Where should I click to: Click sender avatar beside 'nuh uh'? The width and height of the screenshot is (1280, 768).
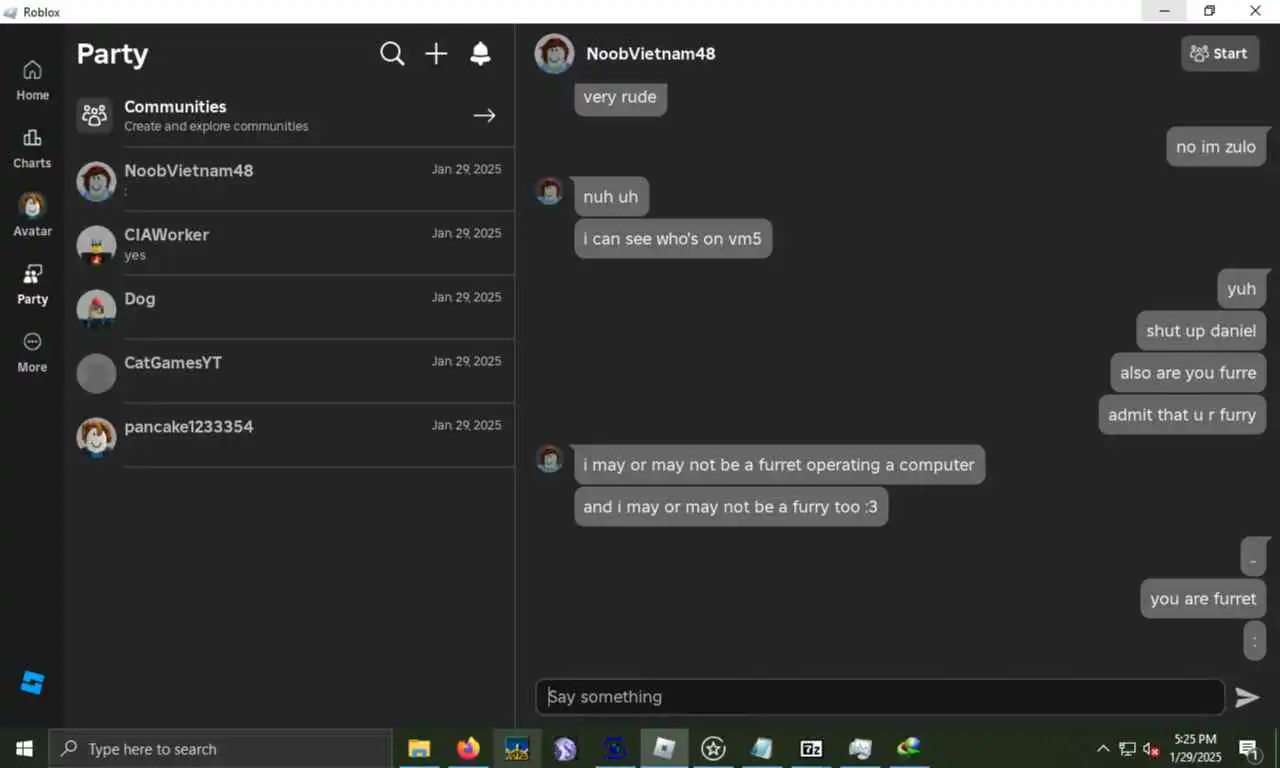(549, 191)
